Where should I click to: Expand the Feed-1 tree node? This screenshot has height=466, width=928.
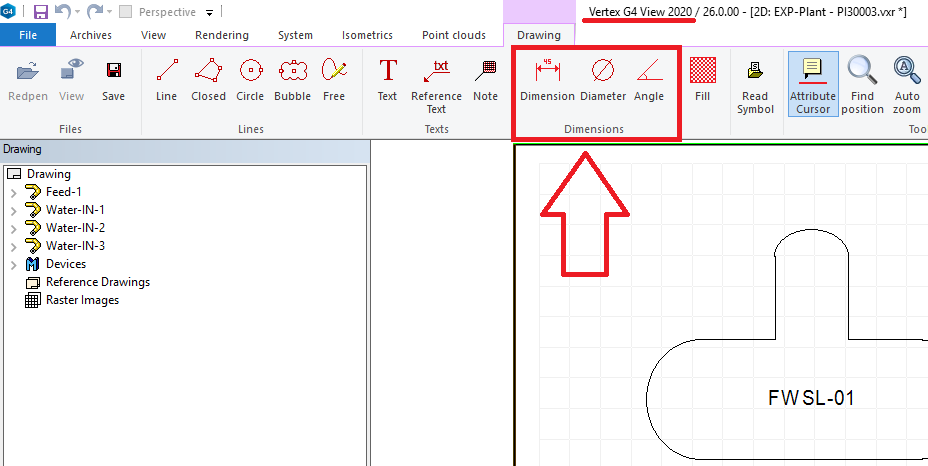[x=13, y=192]
